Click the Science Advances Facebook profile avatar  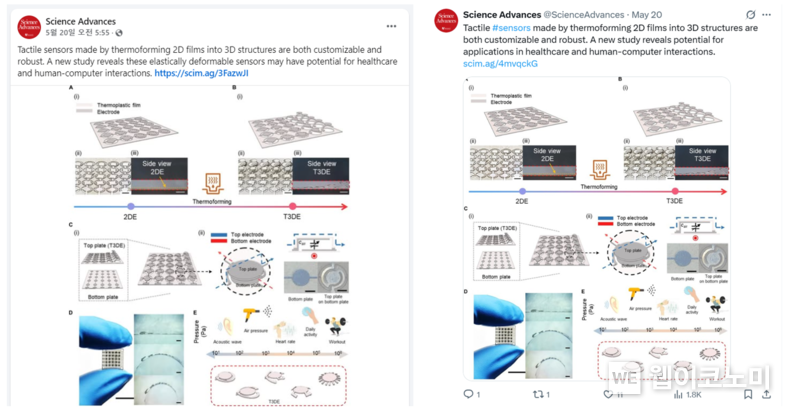(x=29, y=27)
